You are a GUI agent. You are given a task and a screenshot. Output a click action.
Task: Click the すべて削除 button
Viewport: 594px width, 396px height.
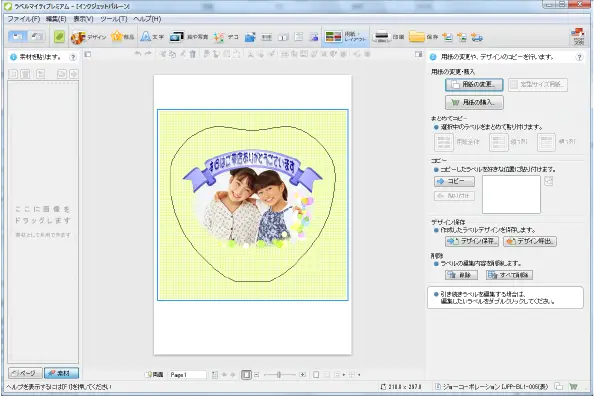tap(510, 275)
